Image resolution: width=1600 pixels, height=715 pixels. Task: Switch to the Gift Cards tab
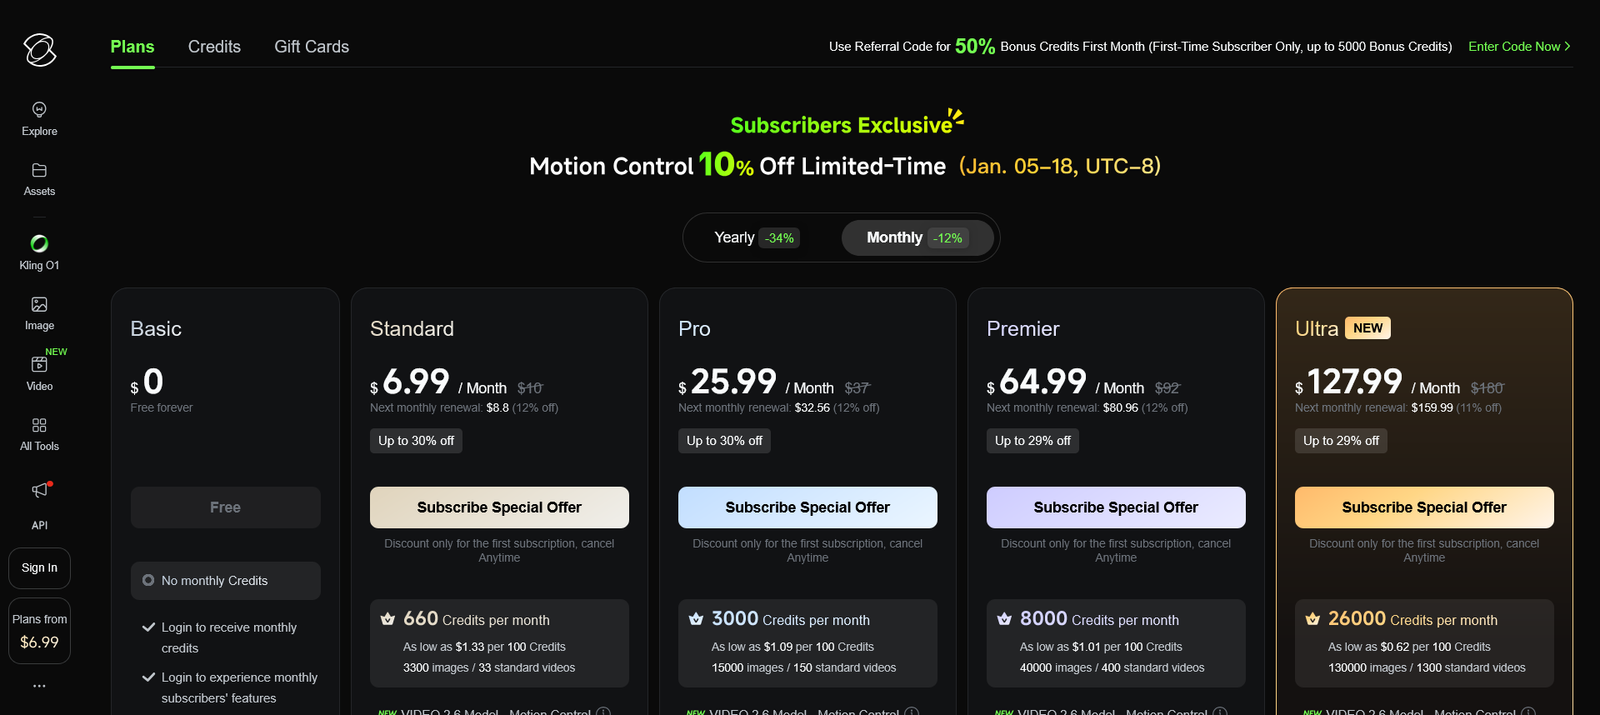(x=311, y=47)
